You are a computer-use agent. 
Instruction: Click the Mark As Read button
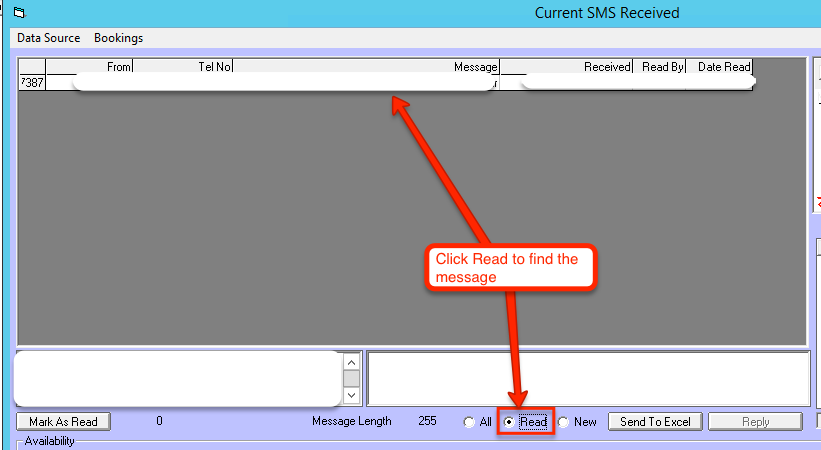[64, 422]
